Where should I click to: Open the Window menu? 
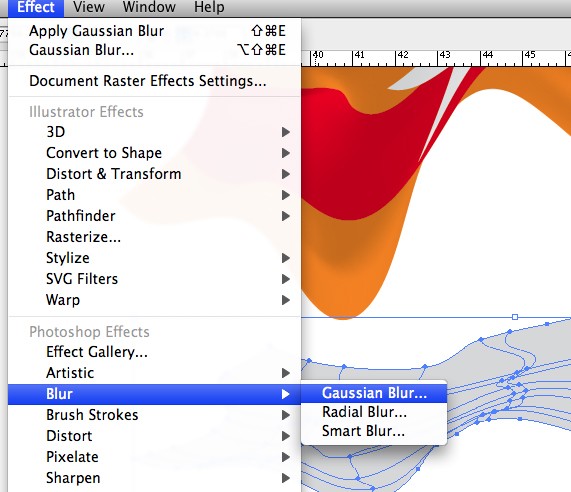[149, 7]
